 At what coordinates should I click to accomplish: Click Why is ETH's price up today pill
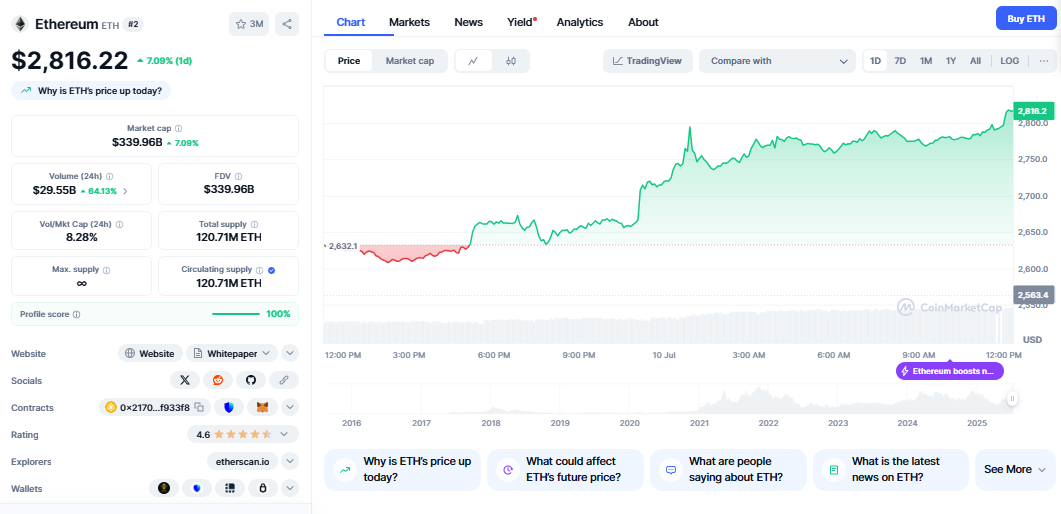pyautogui.click(x=91, y=90)
